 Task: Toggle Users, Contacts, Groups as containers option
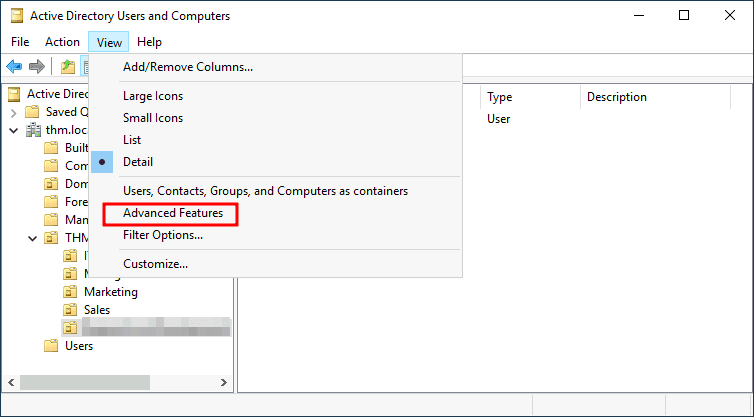(264, 191)
